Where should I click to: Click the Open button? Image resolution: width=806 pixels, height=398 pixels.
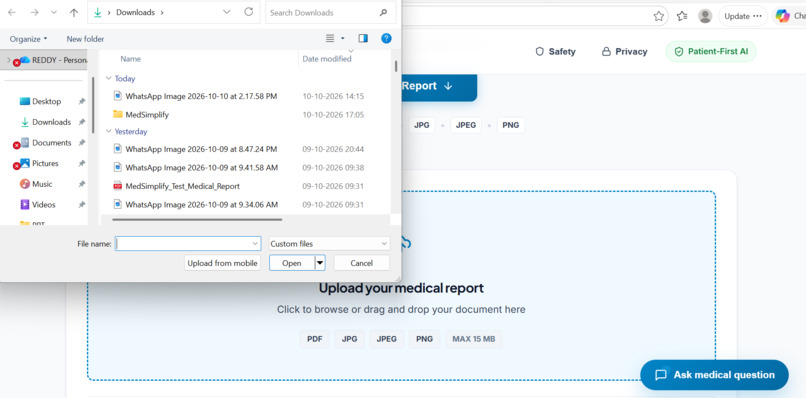click(291, 263)
